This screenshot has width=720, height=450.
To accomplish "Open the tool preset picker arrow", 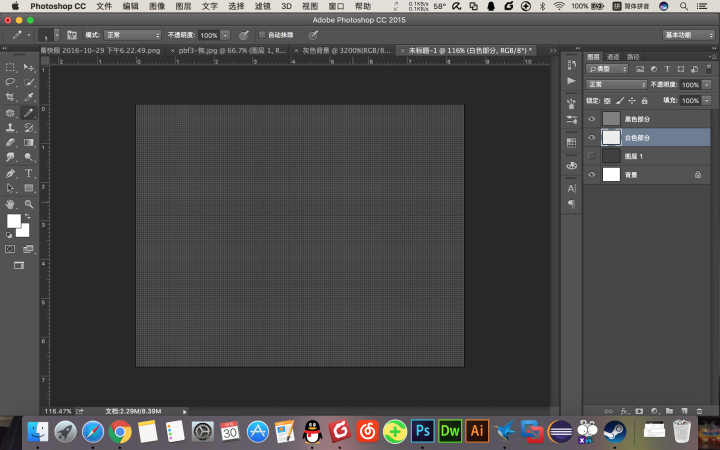I will [x=29, y=35].
